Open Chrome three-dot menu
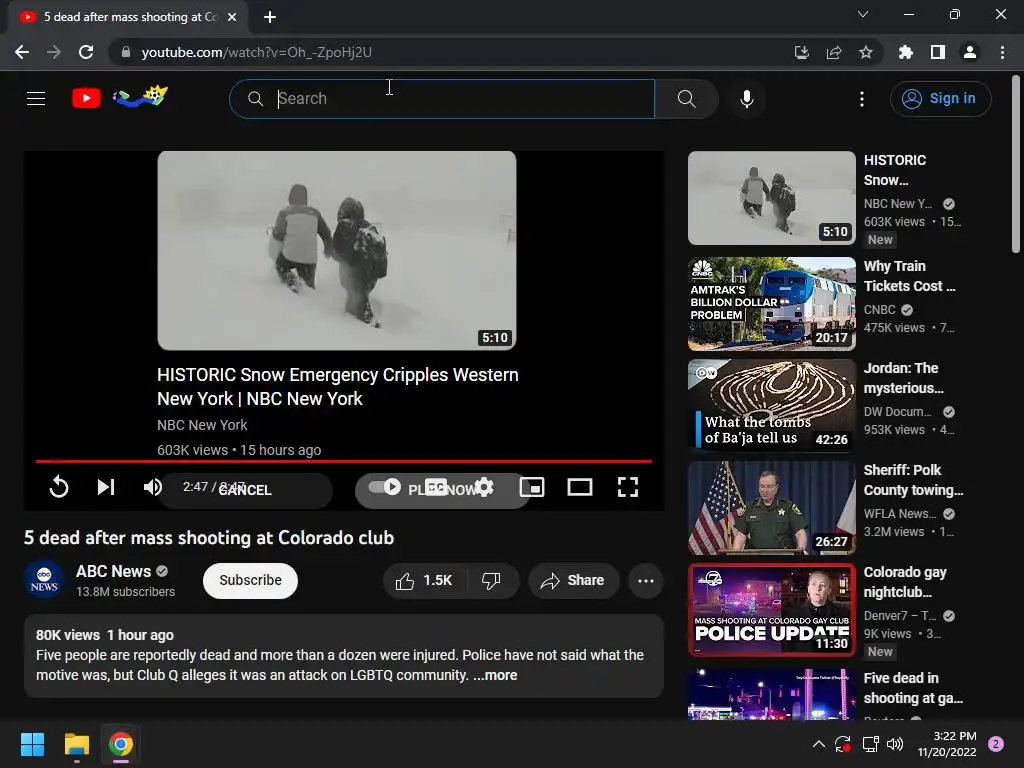 coord(1002,52)
